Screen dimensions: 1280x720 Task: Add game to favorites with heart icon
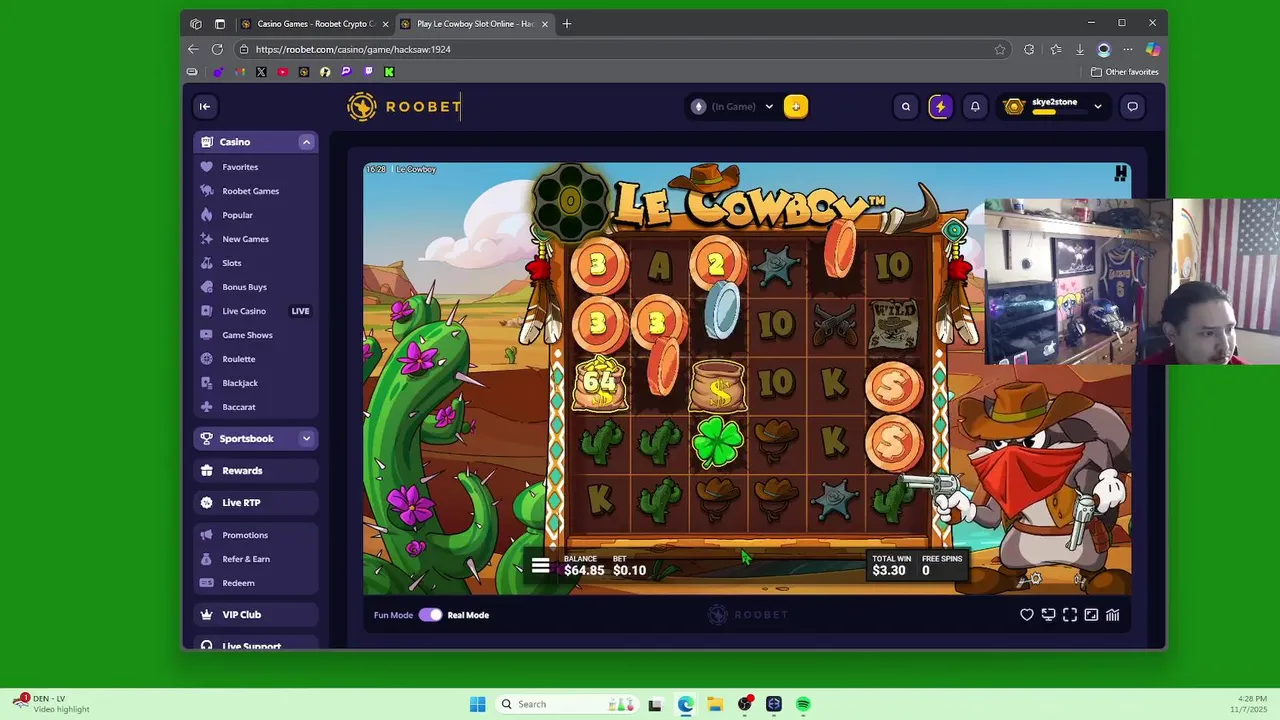(1027, 615)
